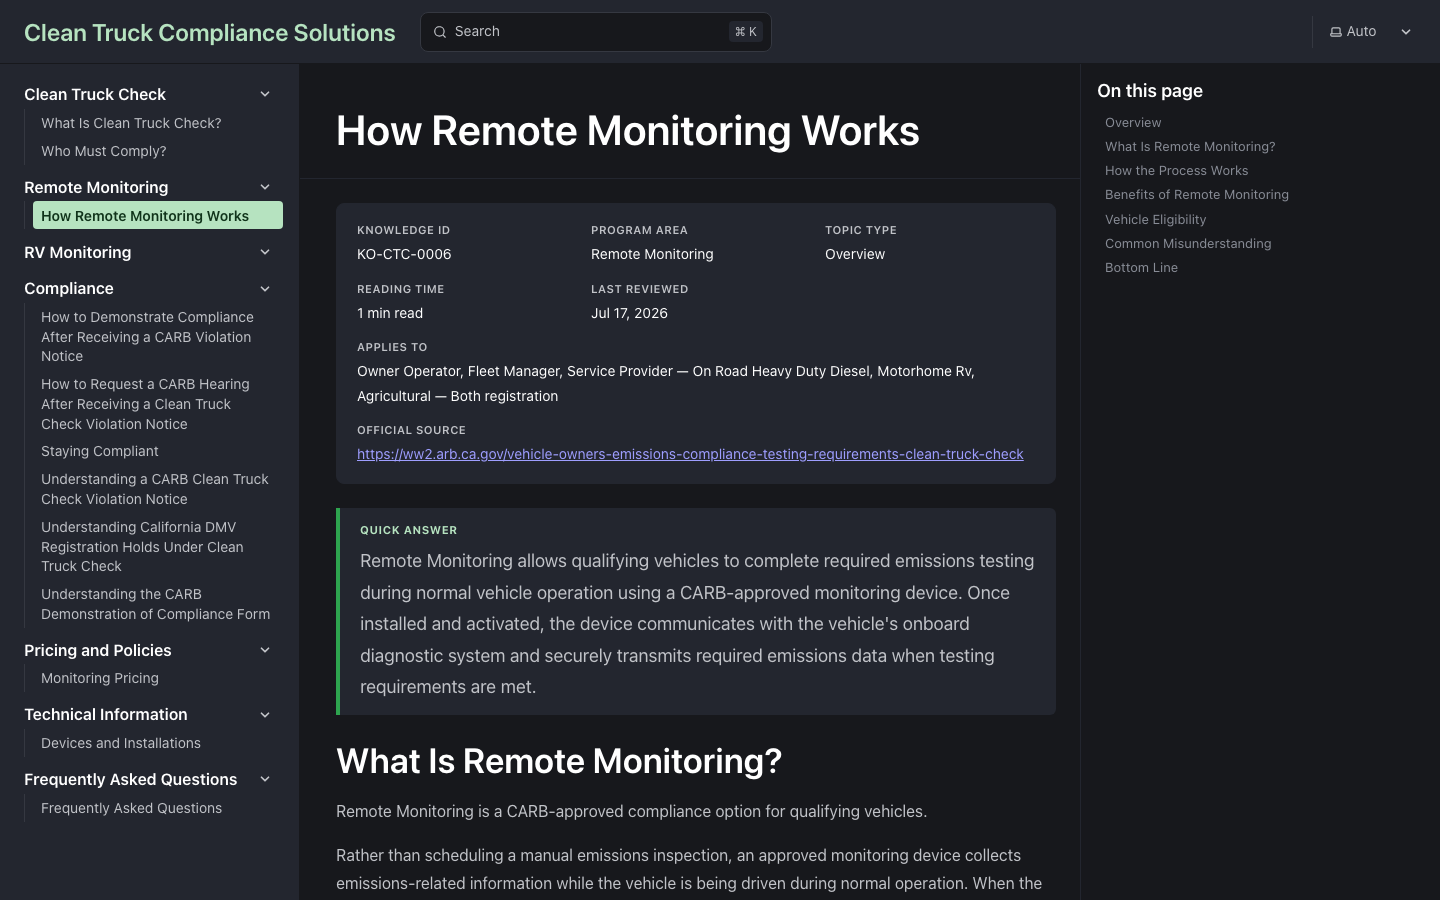Click the Compliance section heading
This screenshot has width=1440, height=900.
(69, 289)
